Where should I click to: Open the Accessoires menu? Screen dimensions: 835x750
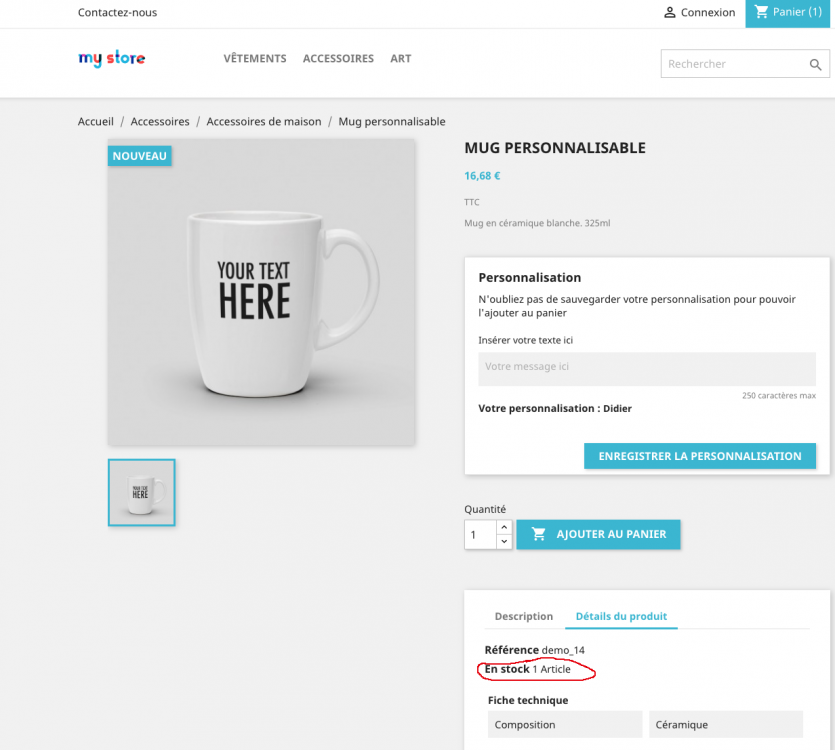tap(338, 59)
